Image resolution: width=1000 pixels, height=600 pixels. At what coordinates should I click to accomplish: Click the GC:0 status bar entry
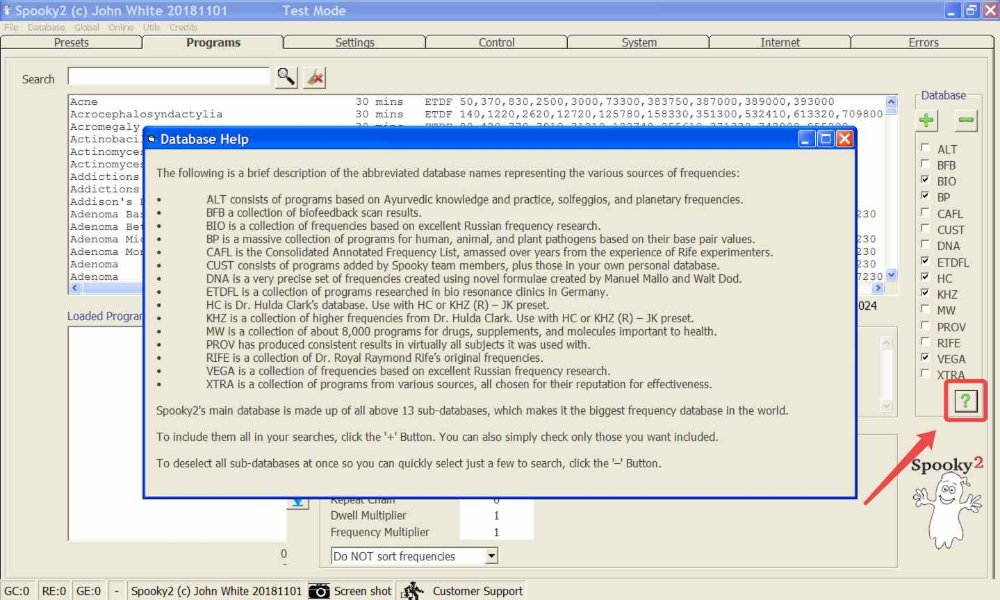pos(17,591)
